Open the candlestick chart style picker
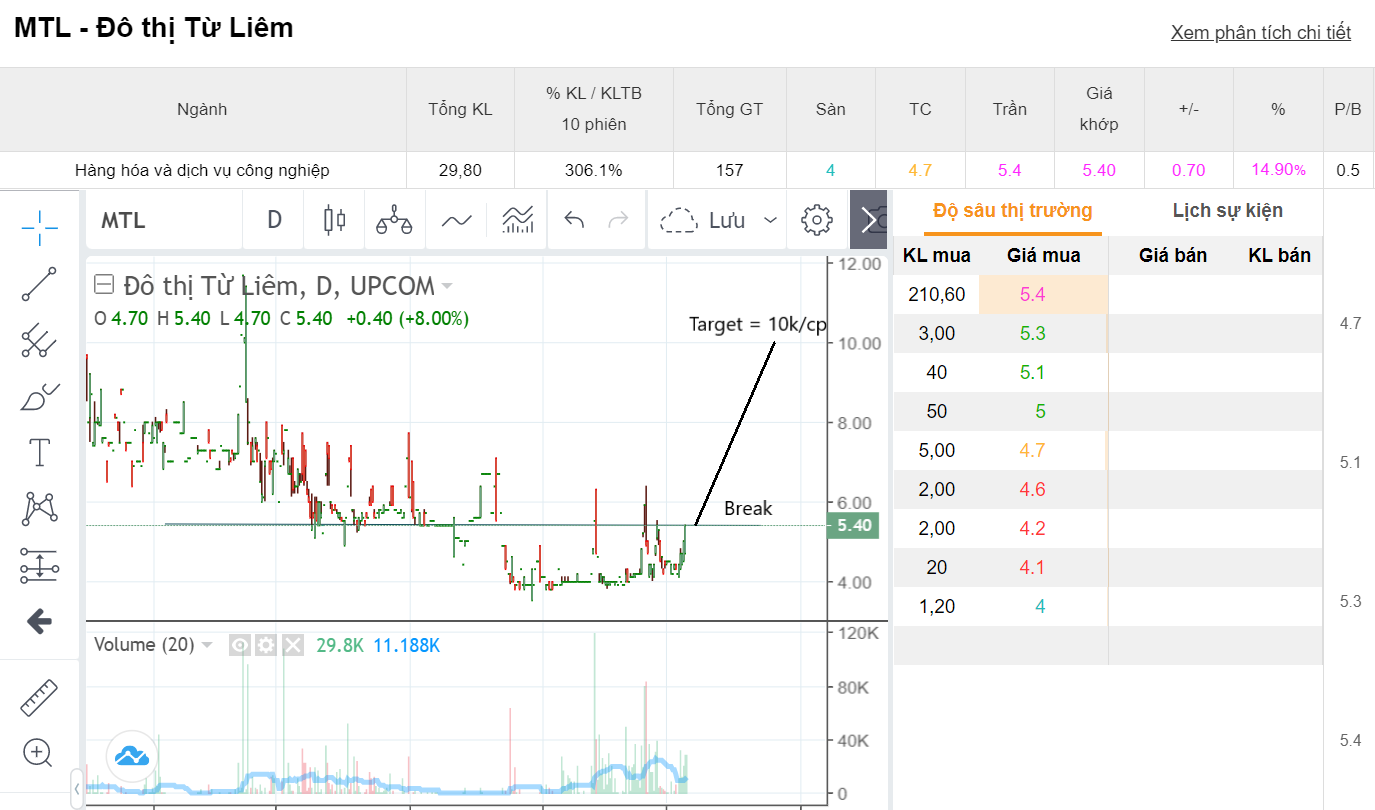The image size is (1375, 810). (334, 220)
